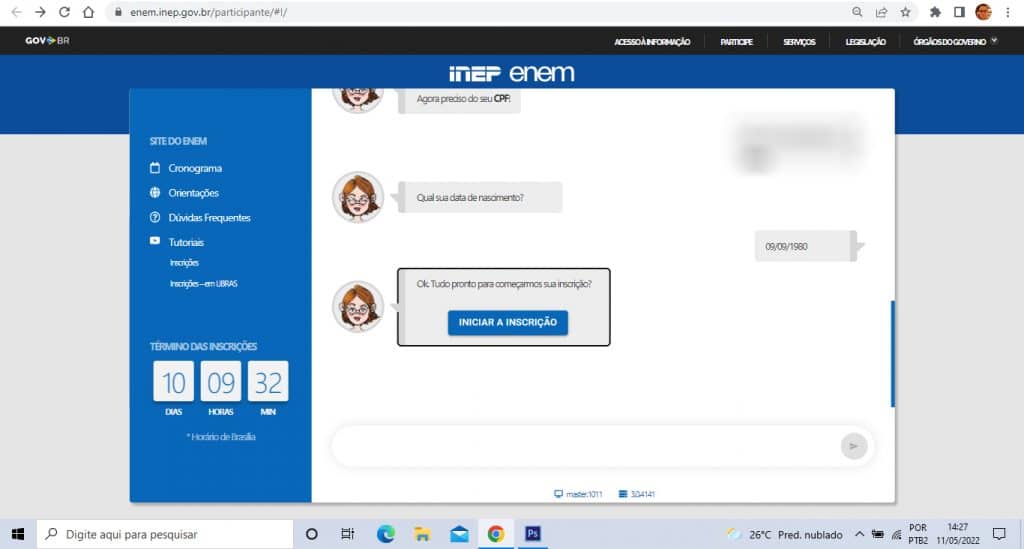Image resolution: width=1024 pixels, height=549 pixels.
Task: Click the days countdown box showing 10
Action: point(174,381)
